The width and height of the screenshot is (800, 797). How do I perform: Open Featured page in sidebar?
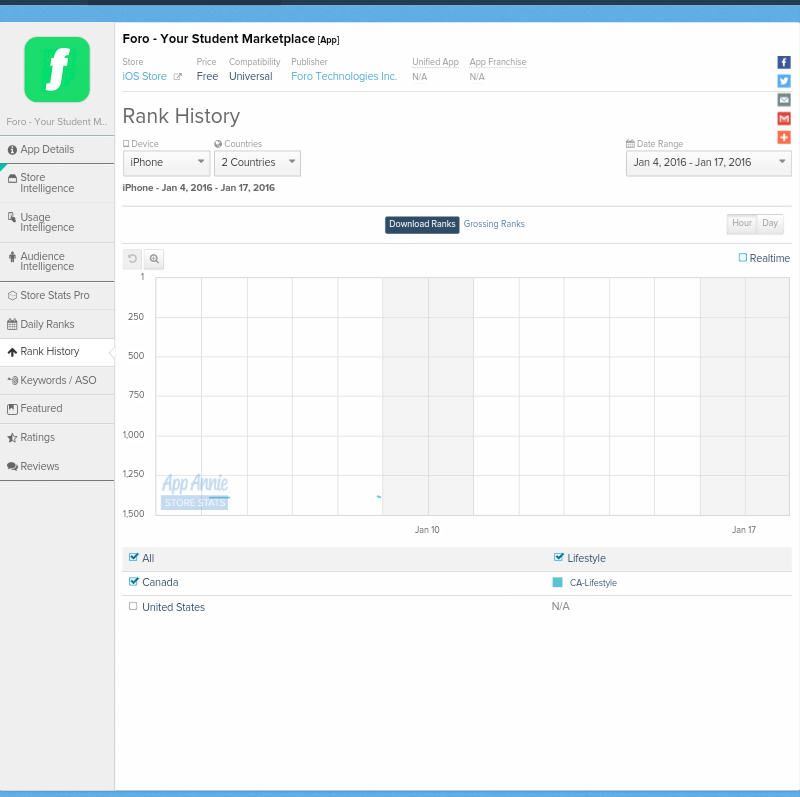(57, 409)
